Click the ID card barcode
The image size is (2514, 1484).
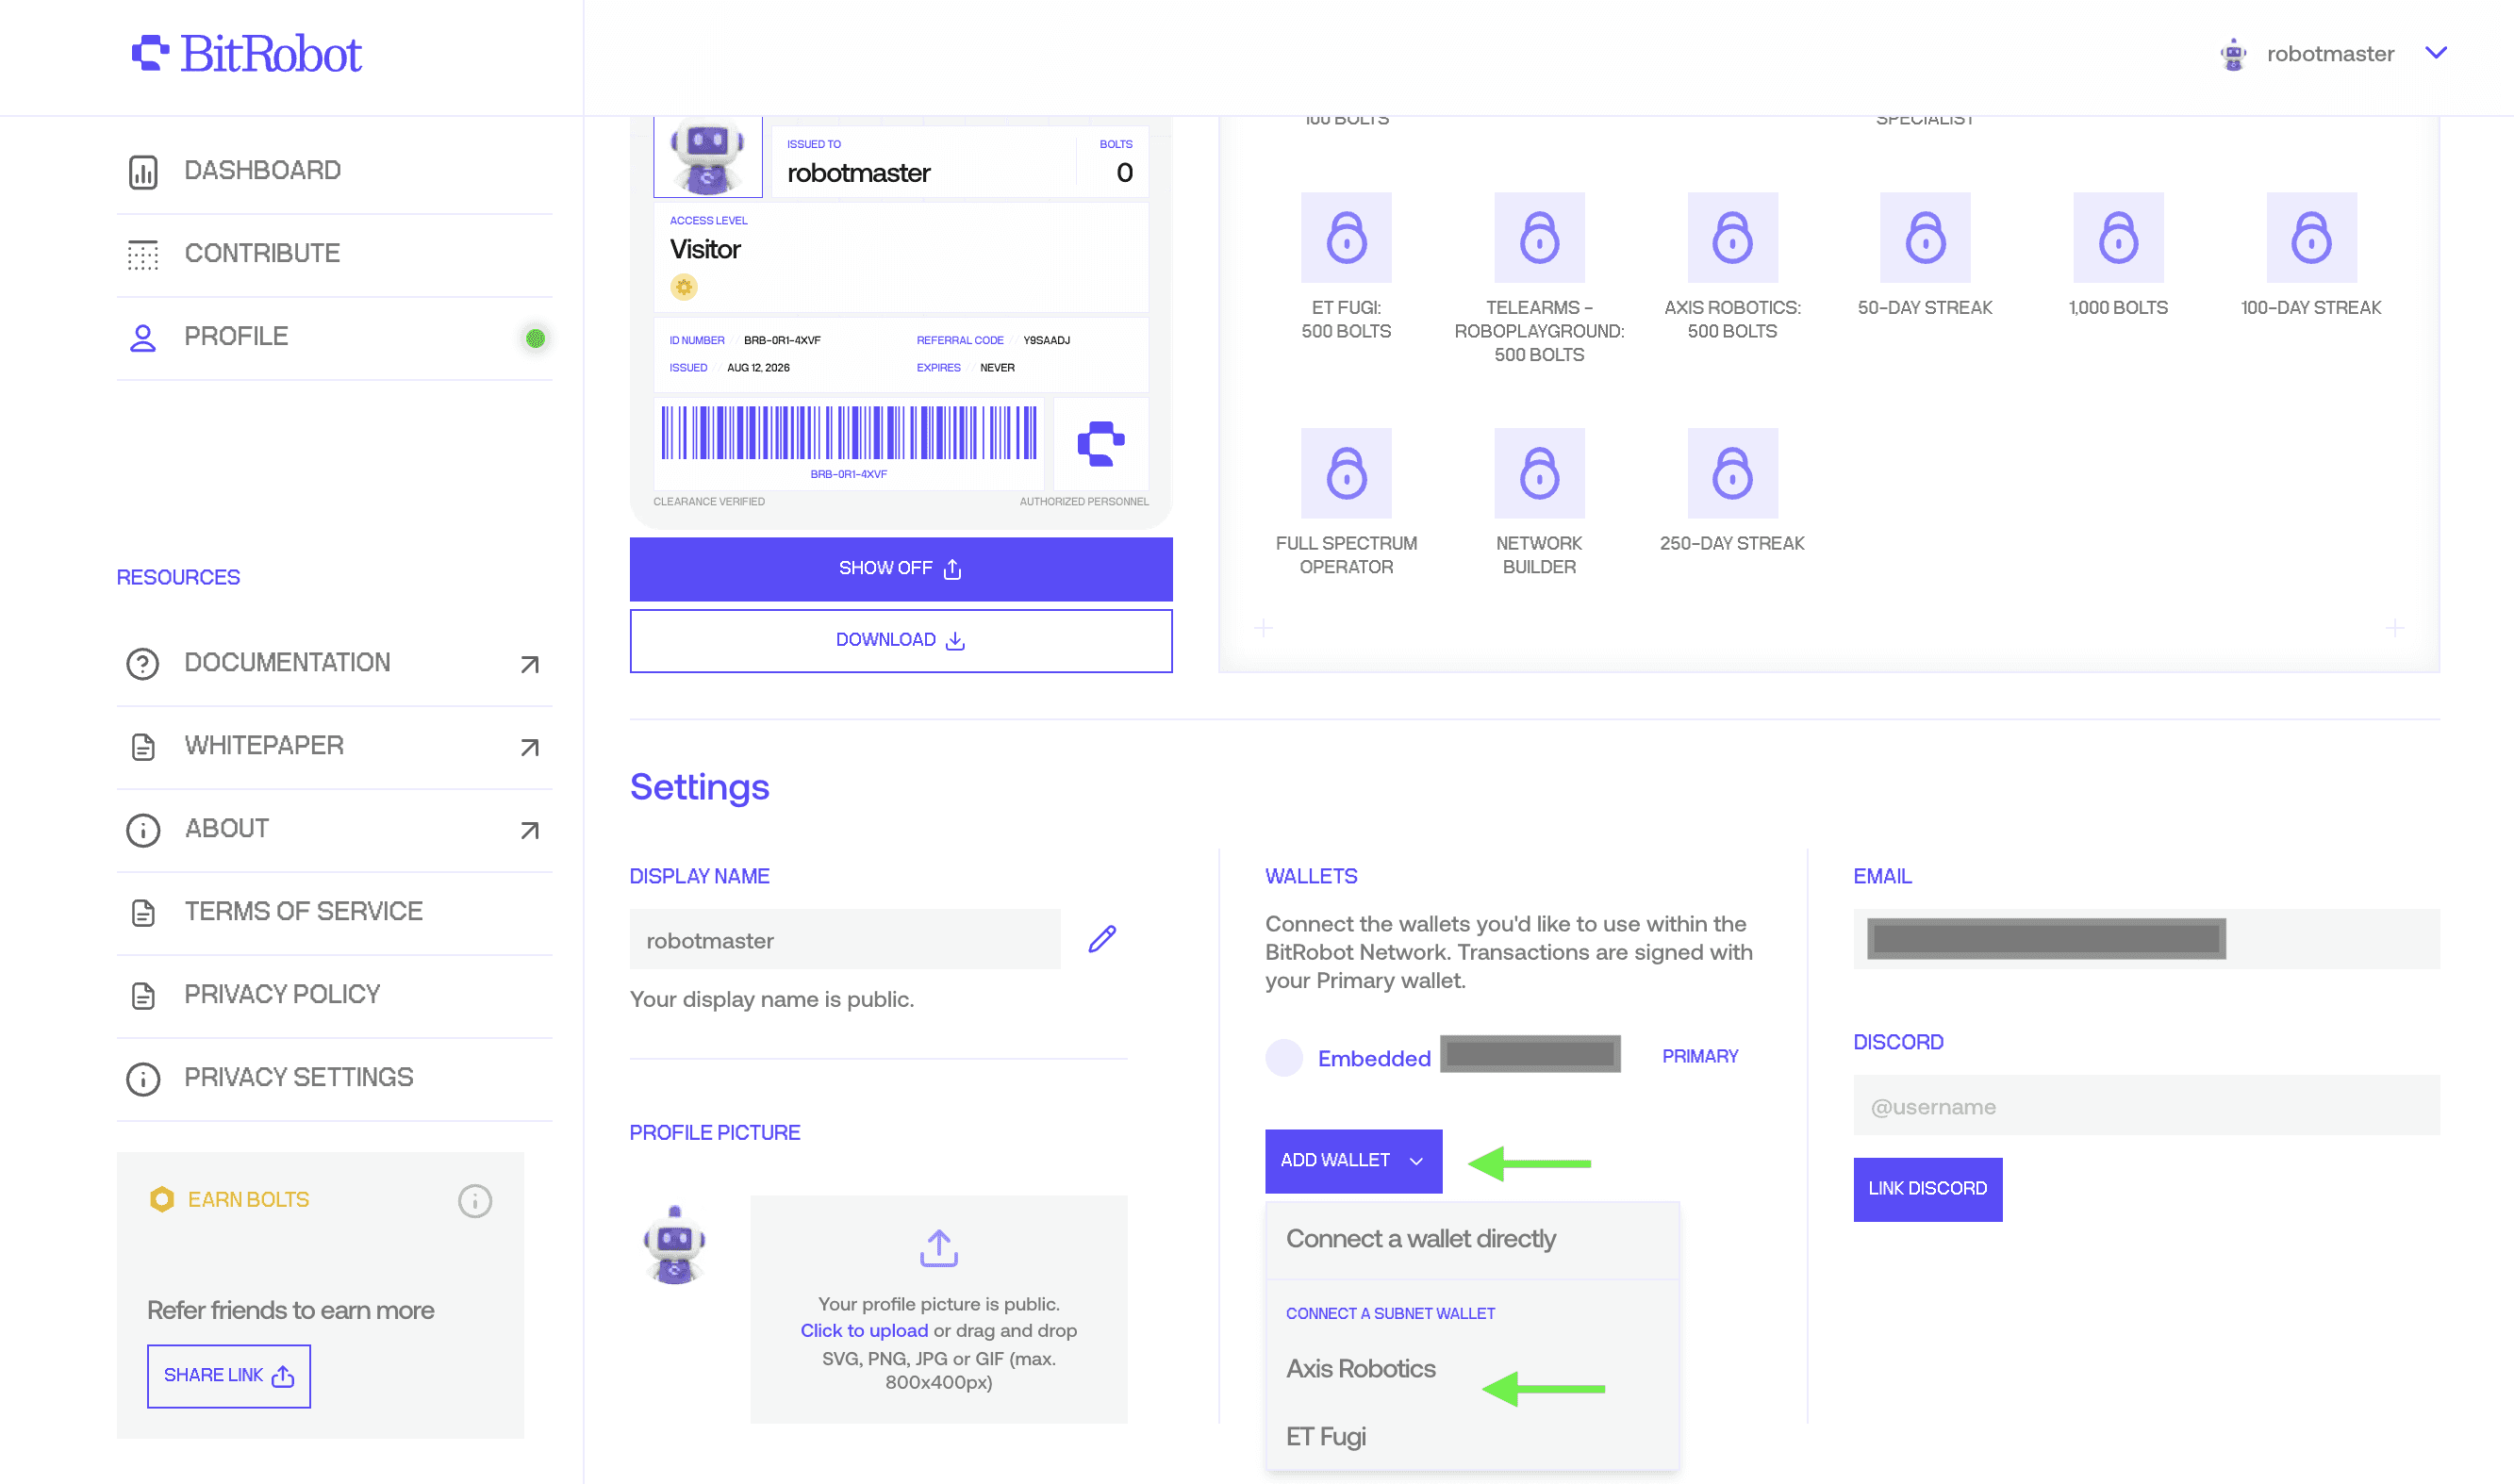[849, 433]
